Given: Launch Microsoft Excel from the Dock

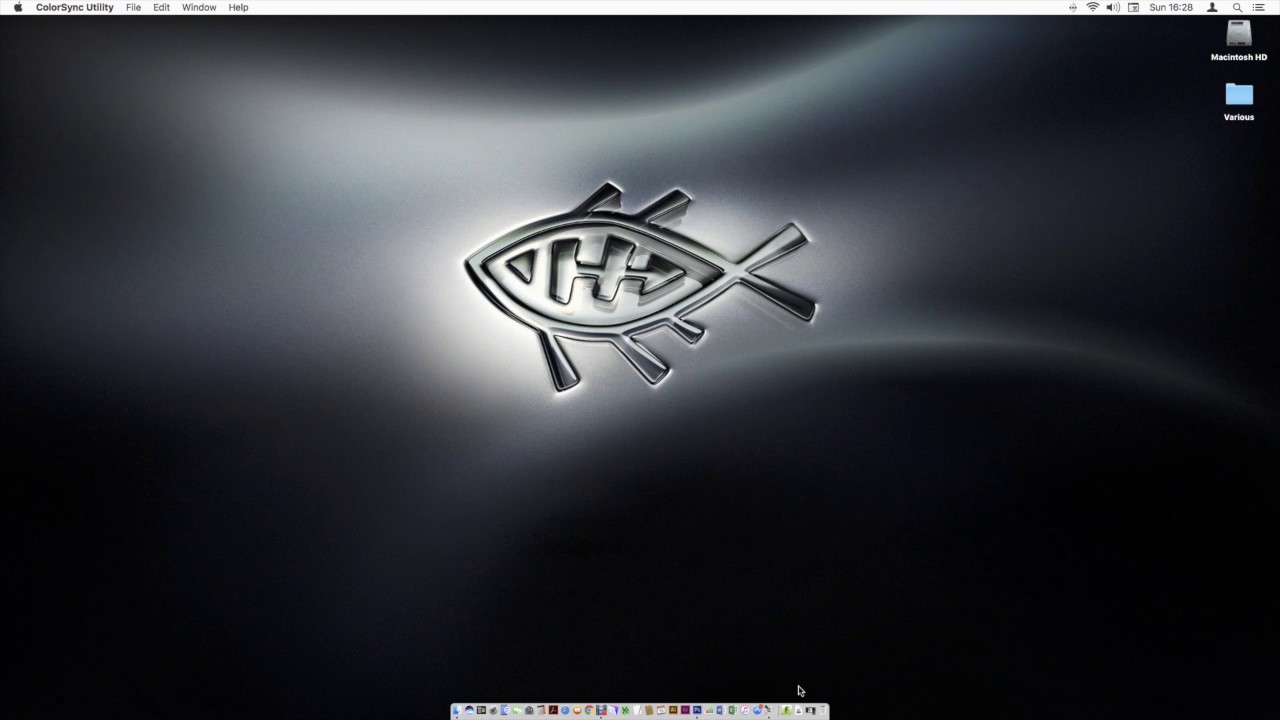Looking at the screenshot, I should pos(733,710).
